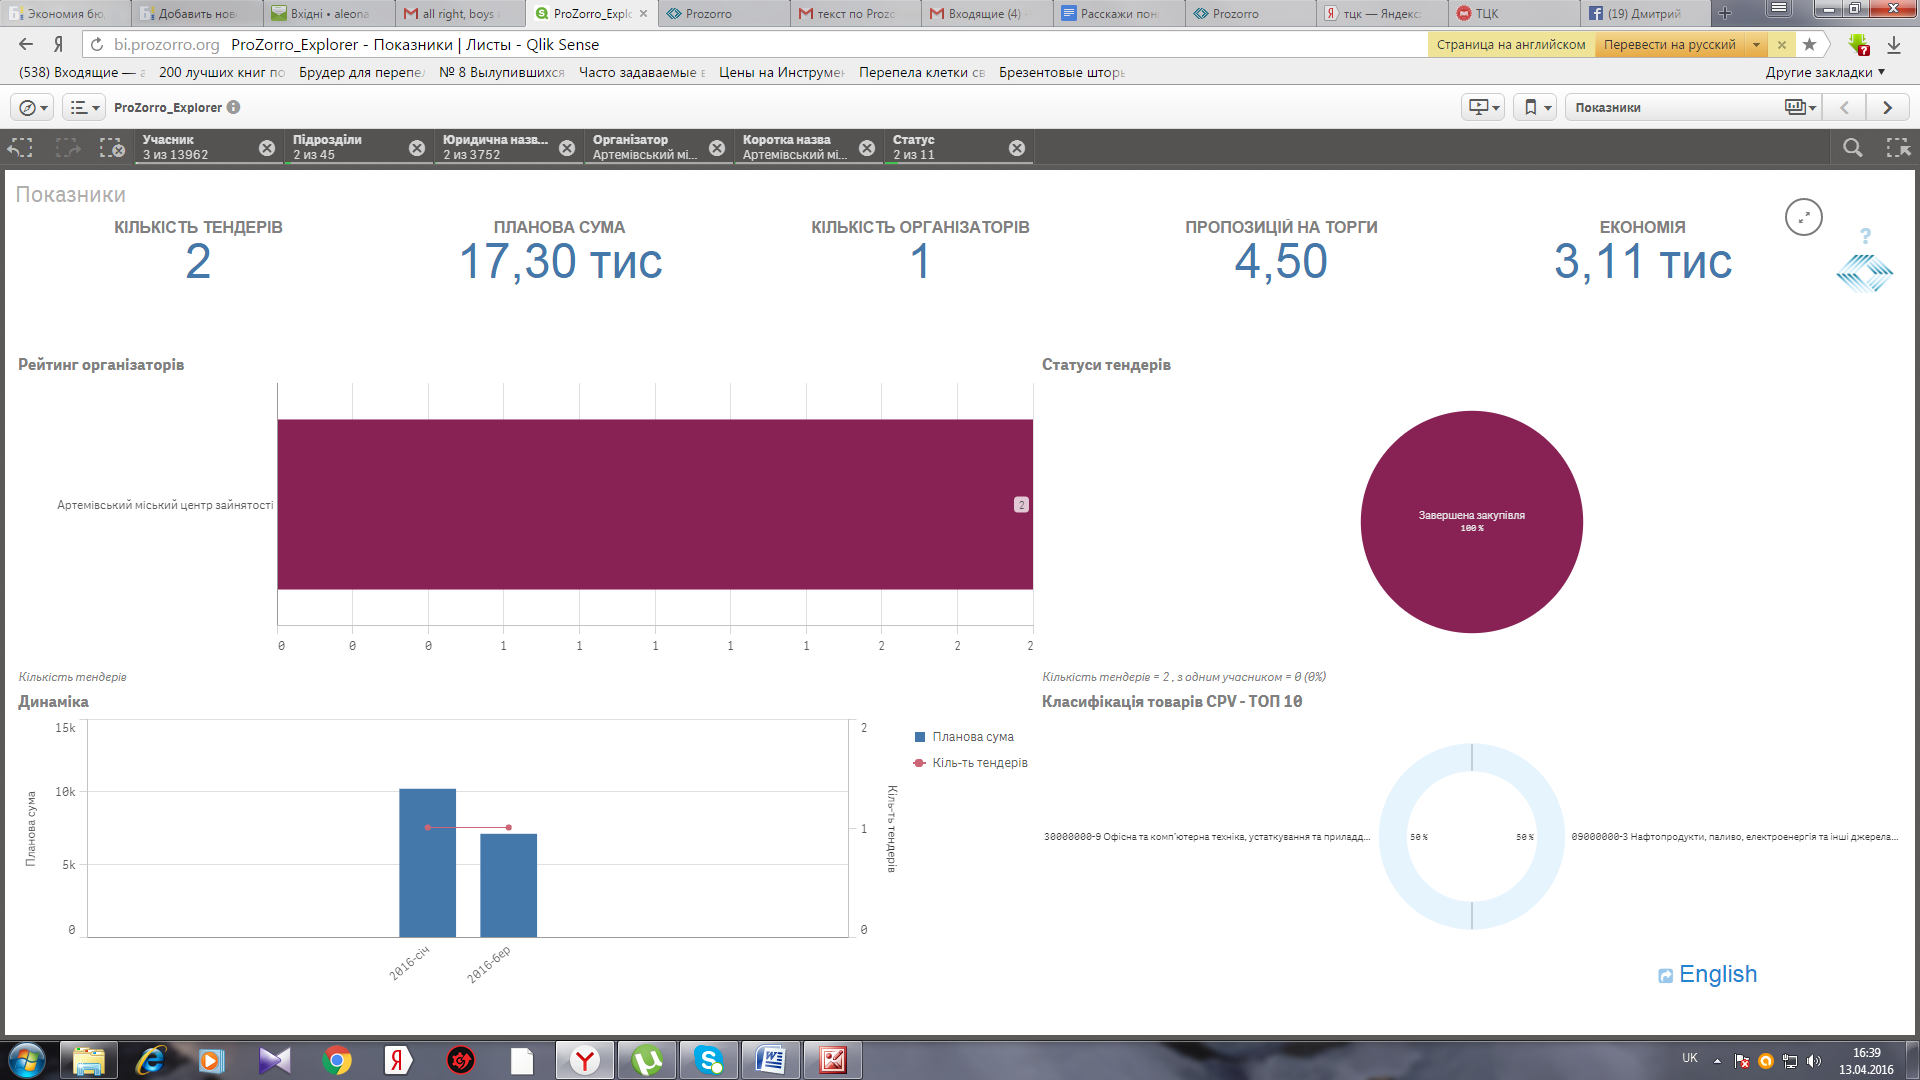Expand the dashboard to fullscreen
The image size is (1920, 1080).
click(x=1803, y=217)
